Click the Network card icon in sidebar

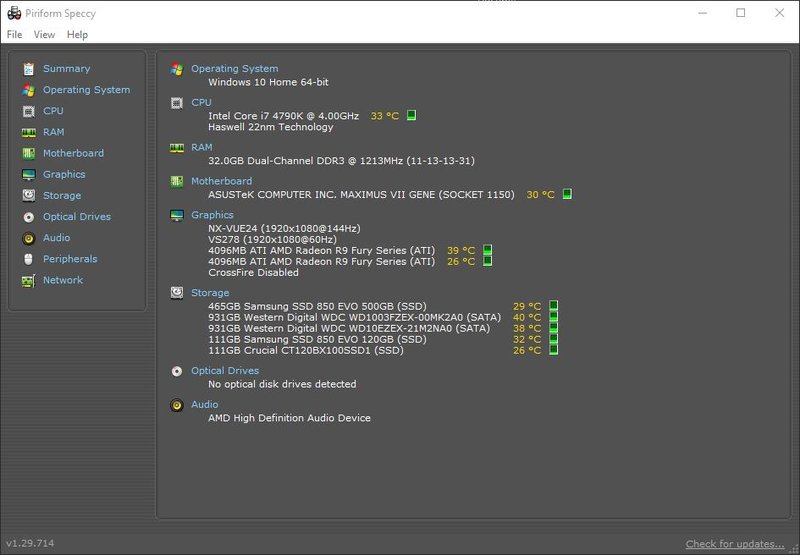[29, 281]
